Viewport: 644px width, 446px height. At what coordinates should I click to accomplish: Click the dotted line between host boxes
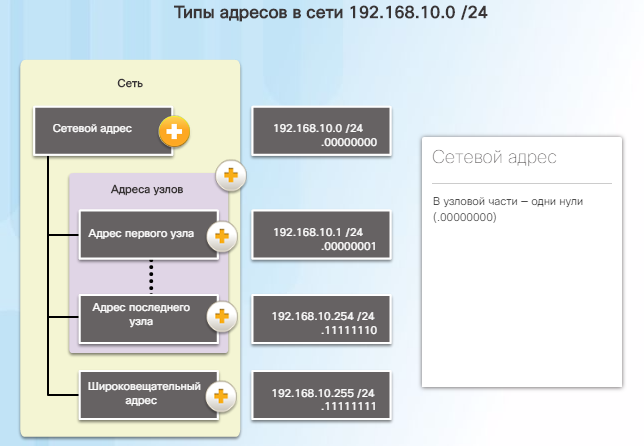pyautogui.click(x=151, y=276)
